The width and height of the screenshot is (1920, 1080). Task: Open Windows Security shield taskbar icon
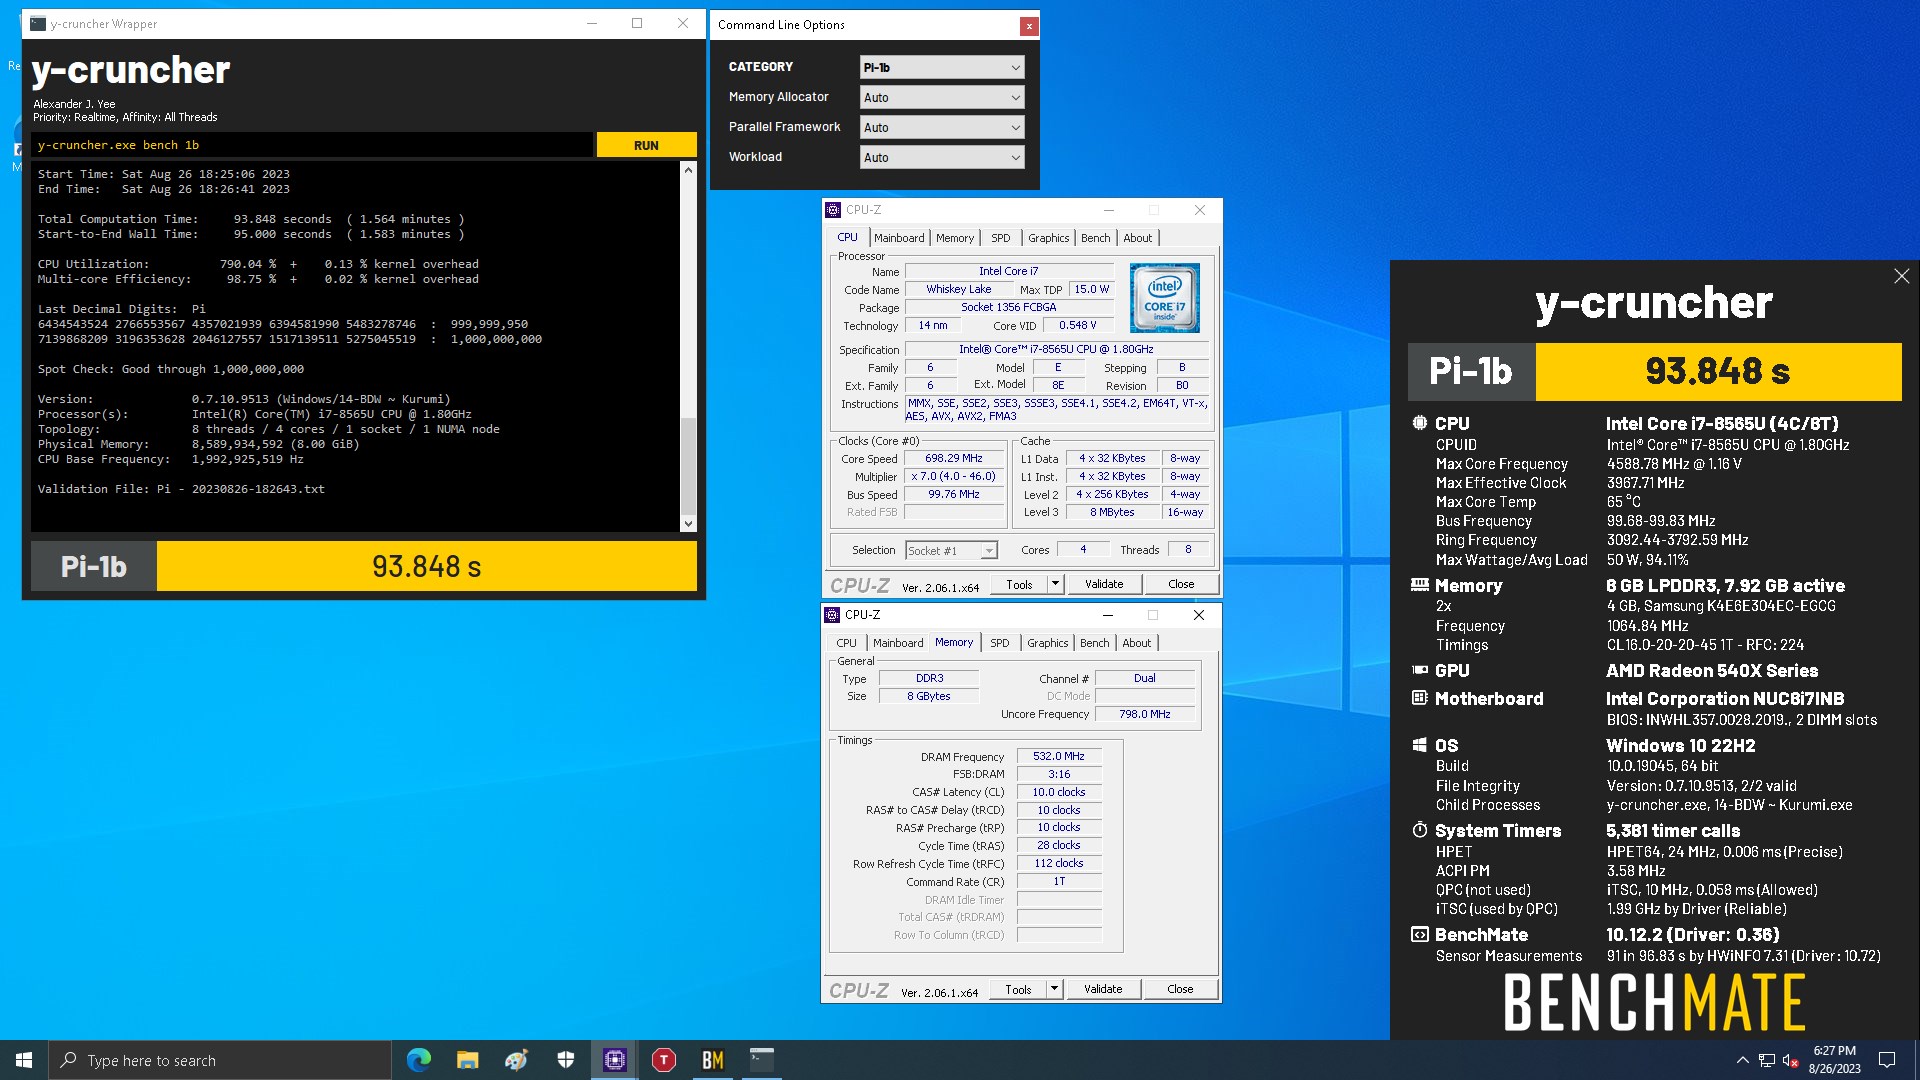point(565,1060)
